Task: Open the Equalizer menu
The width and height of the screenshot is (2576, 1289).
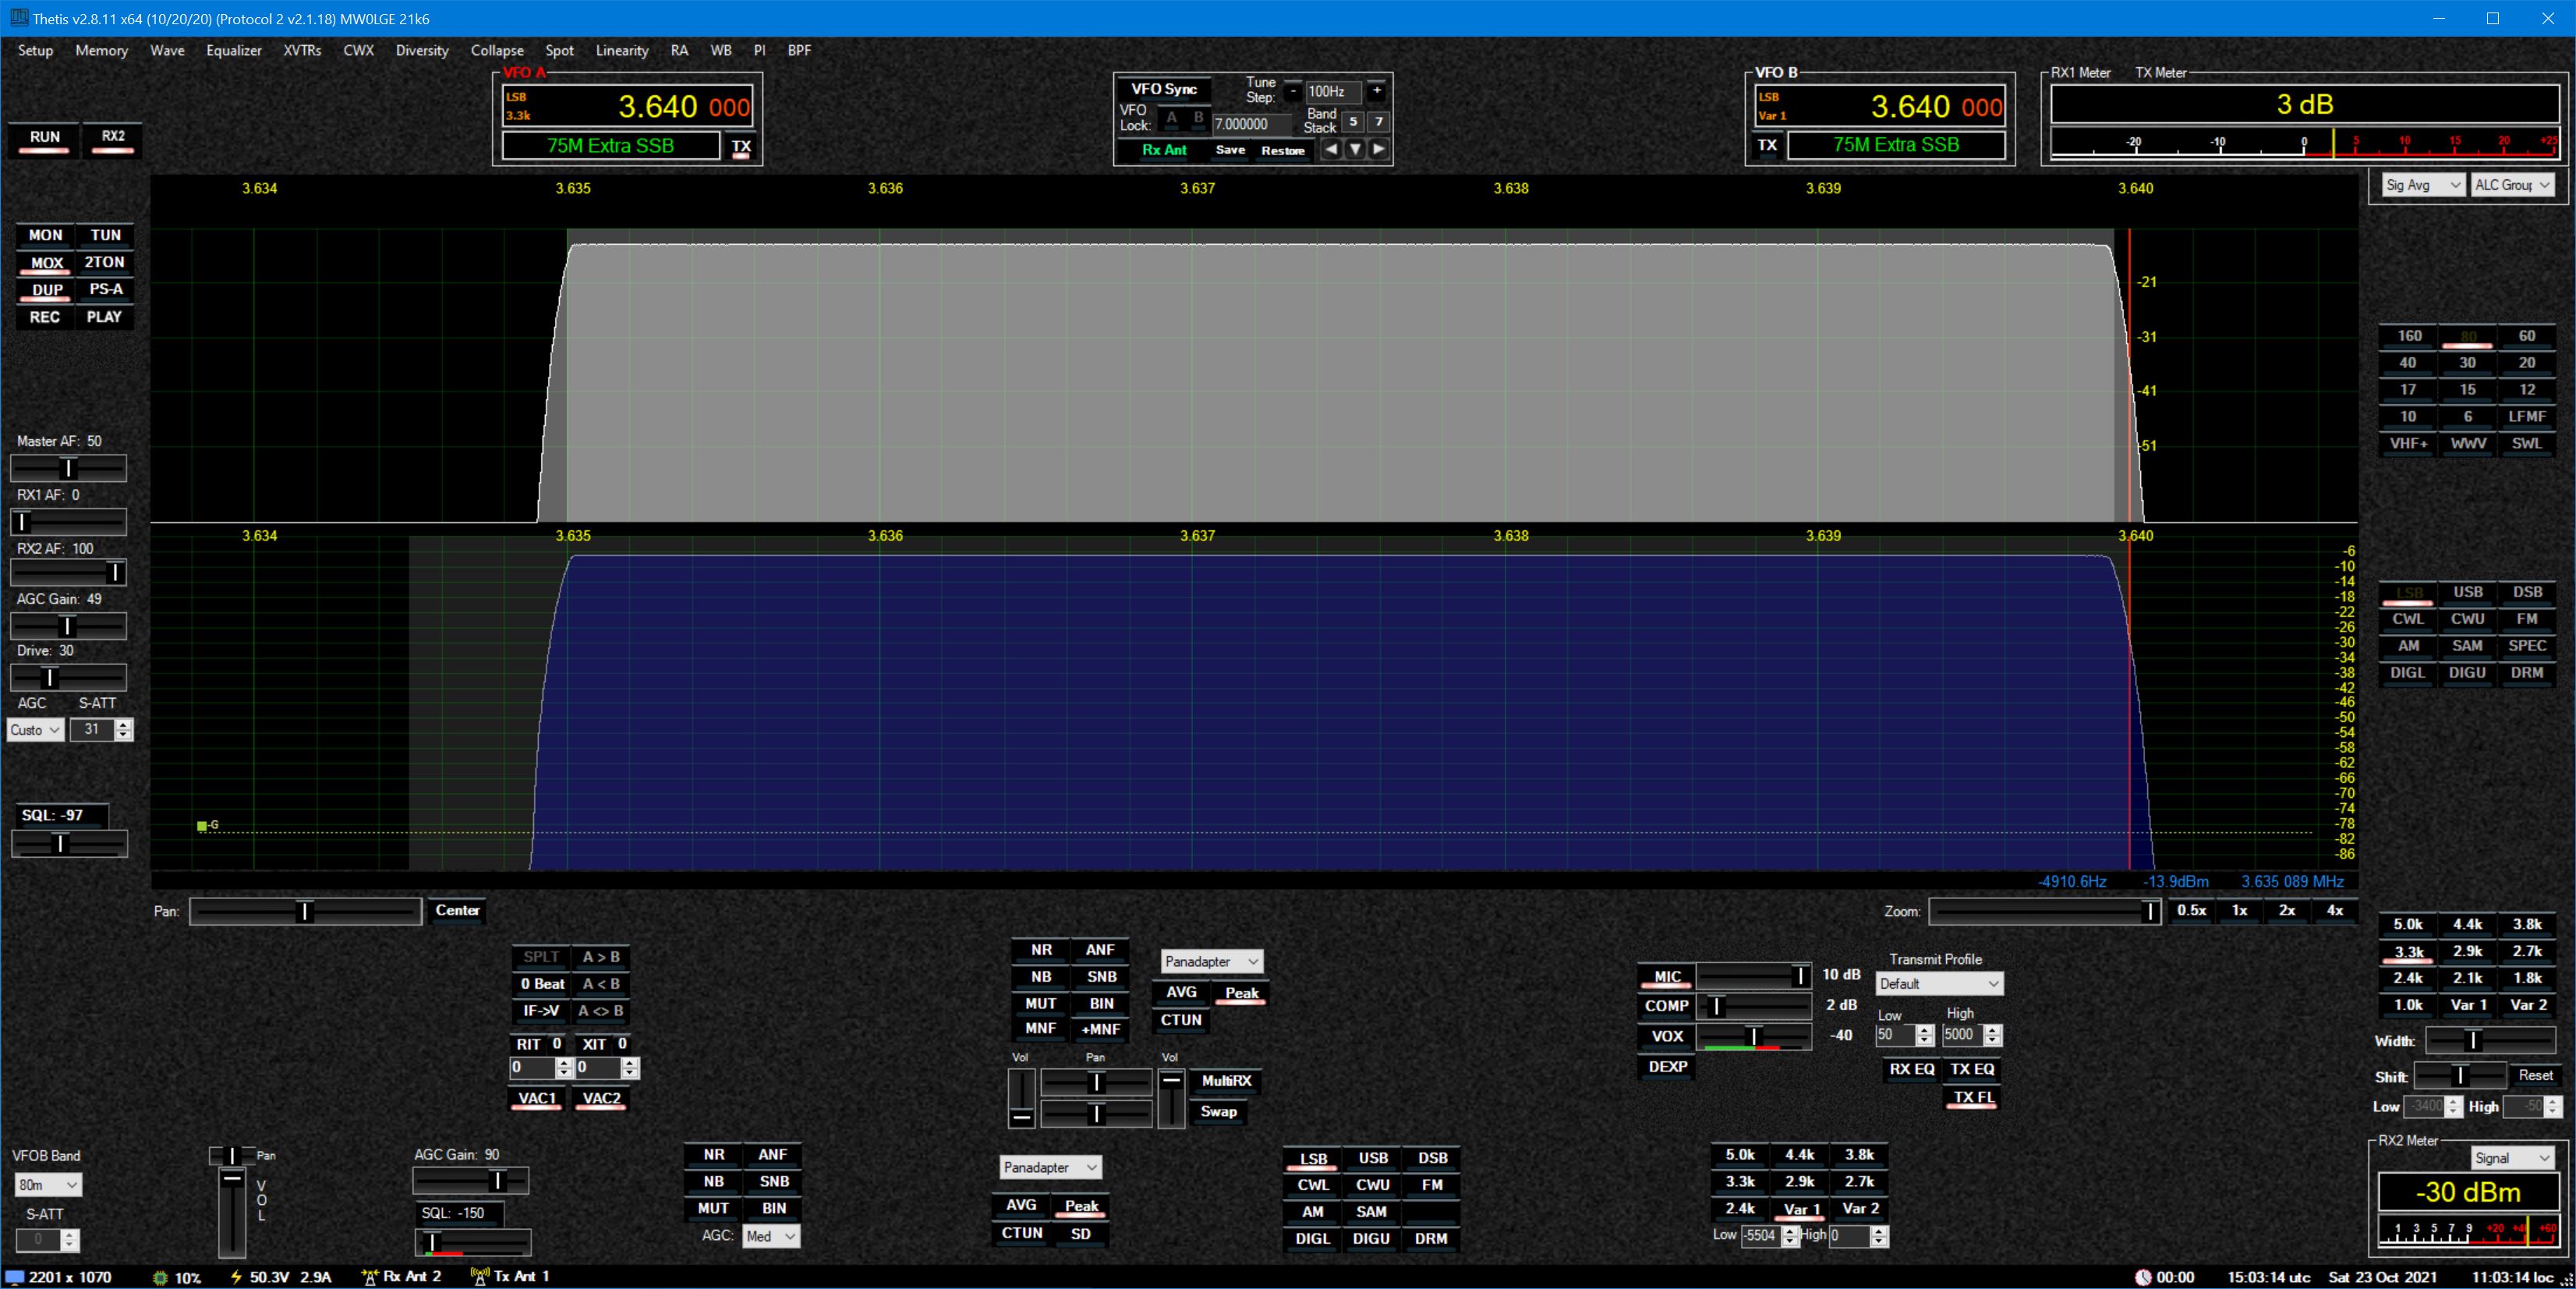Action: (x=233, y=50)
